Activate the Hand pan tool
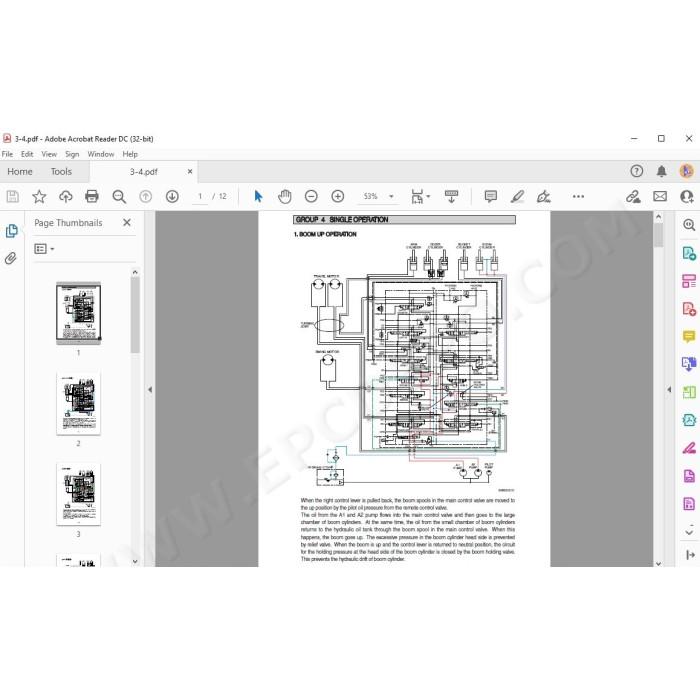700x700 pixels. coord(284,196)
